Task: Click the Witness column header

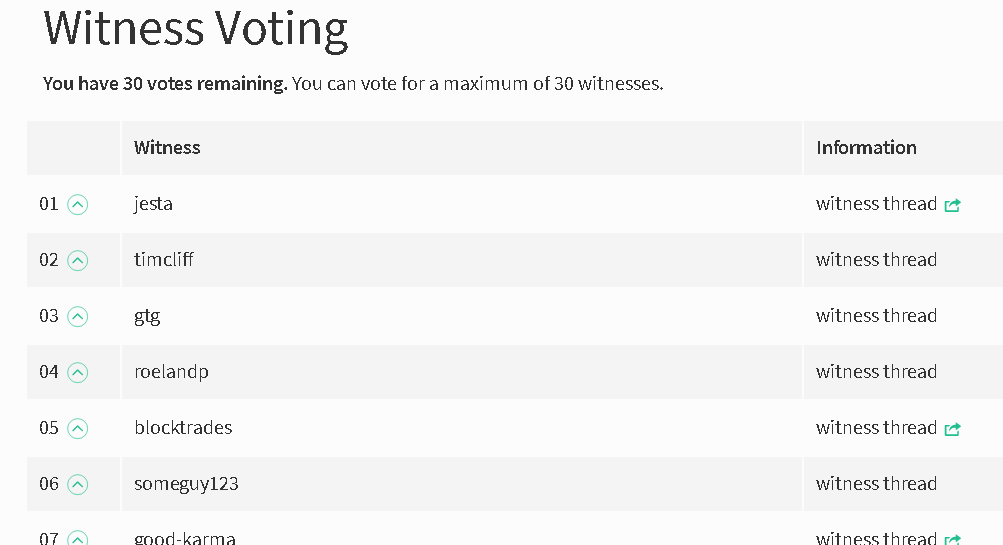Action: (167, 148)
